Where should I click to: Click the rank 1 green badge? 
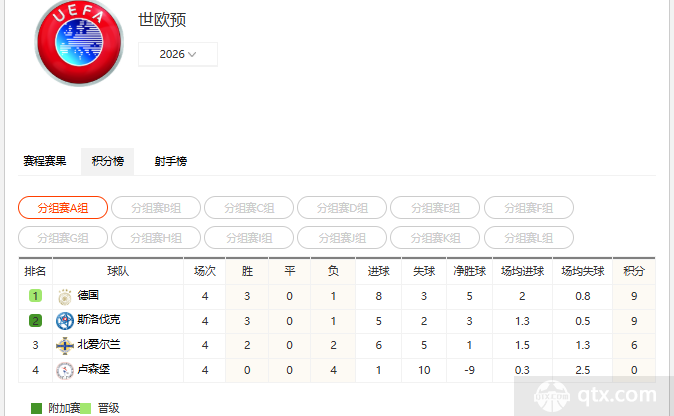click(35, 296)
